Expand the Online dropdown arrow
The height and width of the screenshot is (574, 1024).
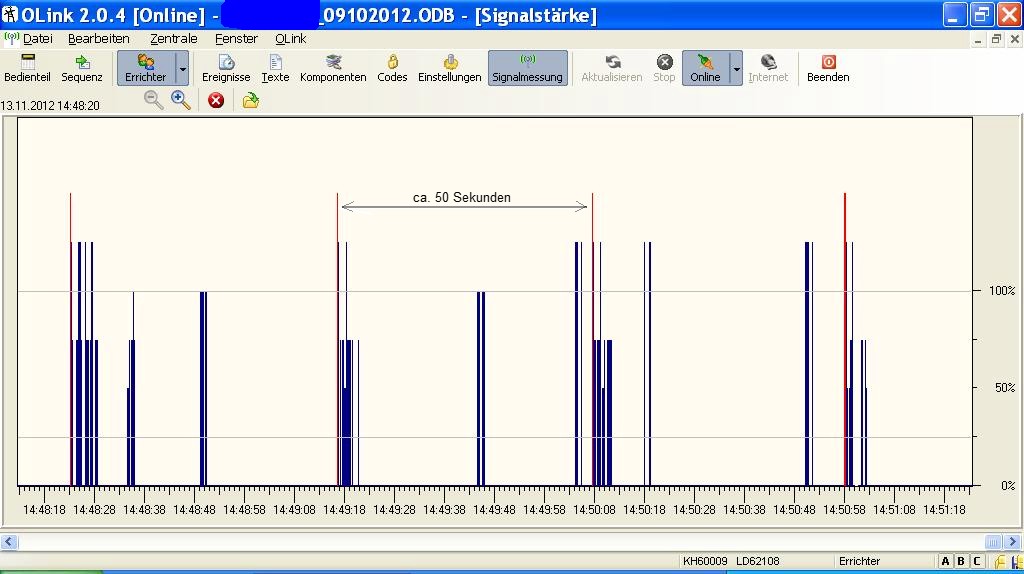(x=737, y=69)
